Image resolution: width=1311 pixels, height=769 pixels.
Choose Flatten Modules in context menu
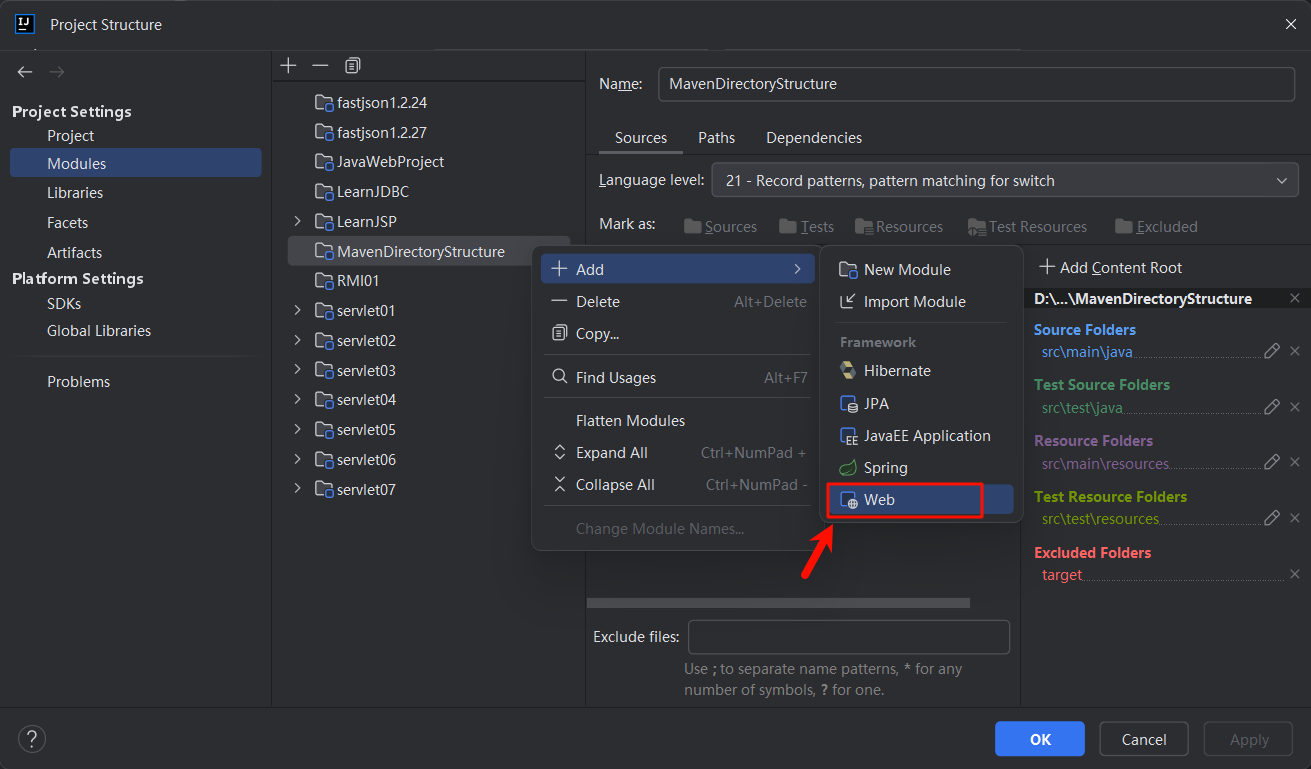click(677, 420)
